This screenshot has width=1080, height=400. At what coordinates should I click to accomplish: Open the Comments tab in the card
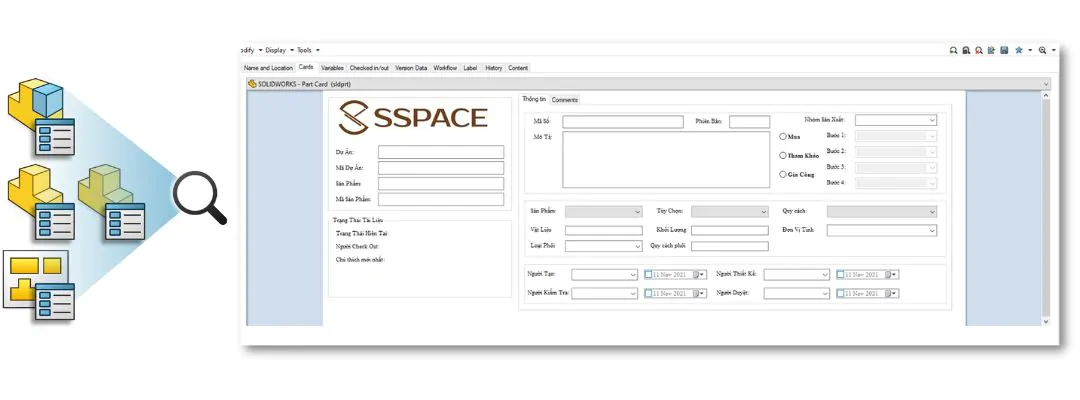click(x=565, y=100)
